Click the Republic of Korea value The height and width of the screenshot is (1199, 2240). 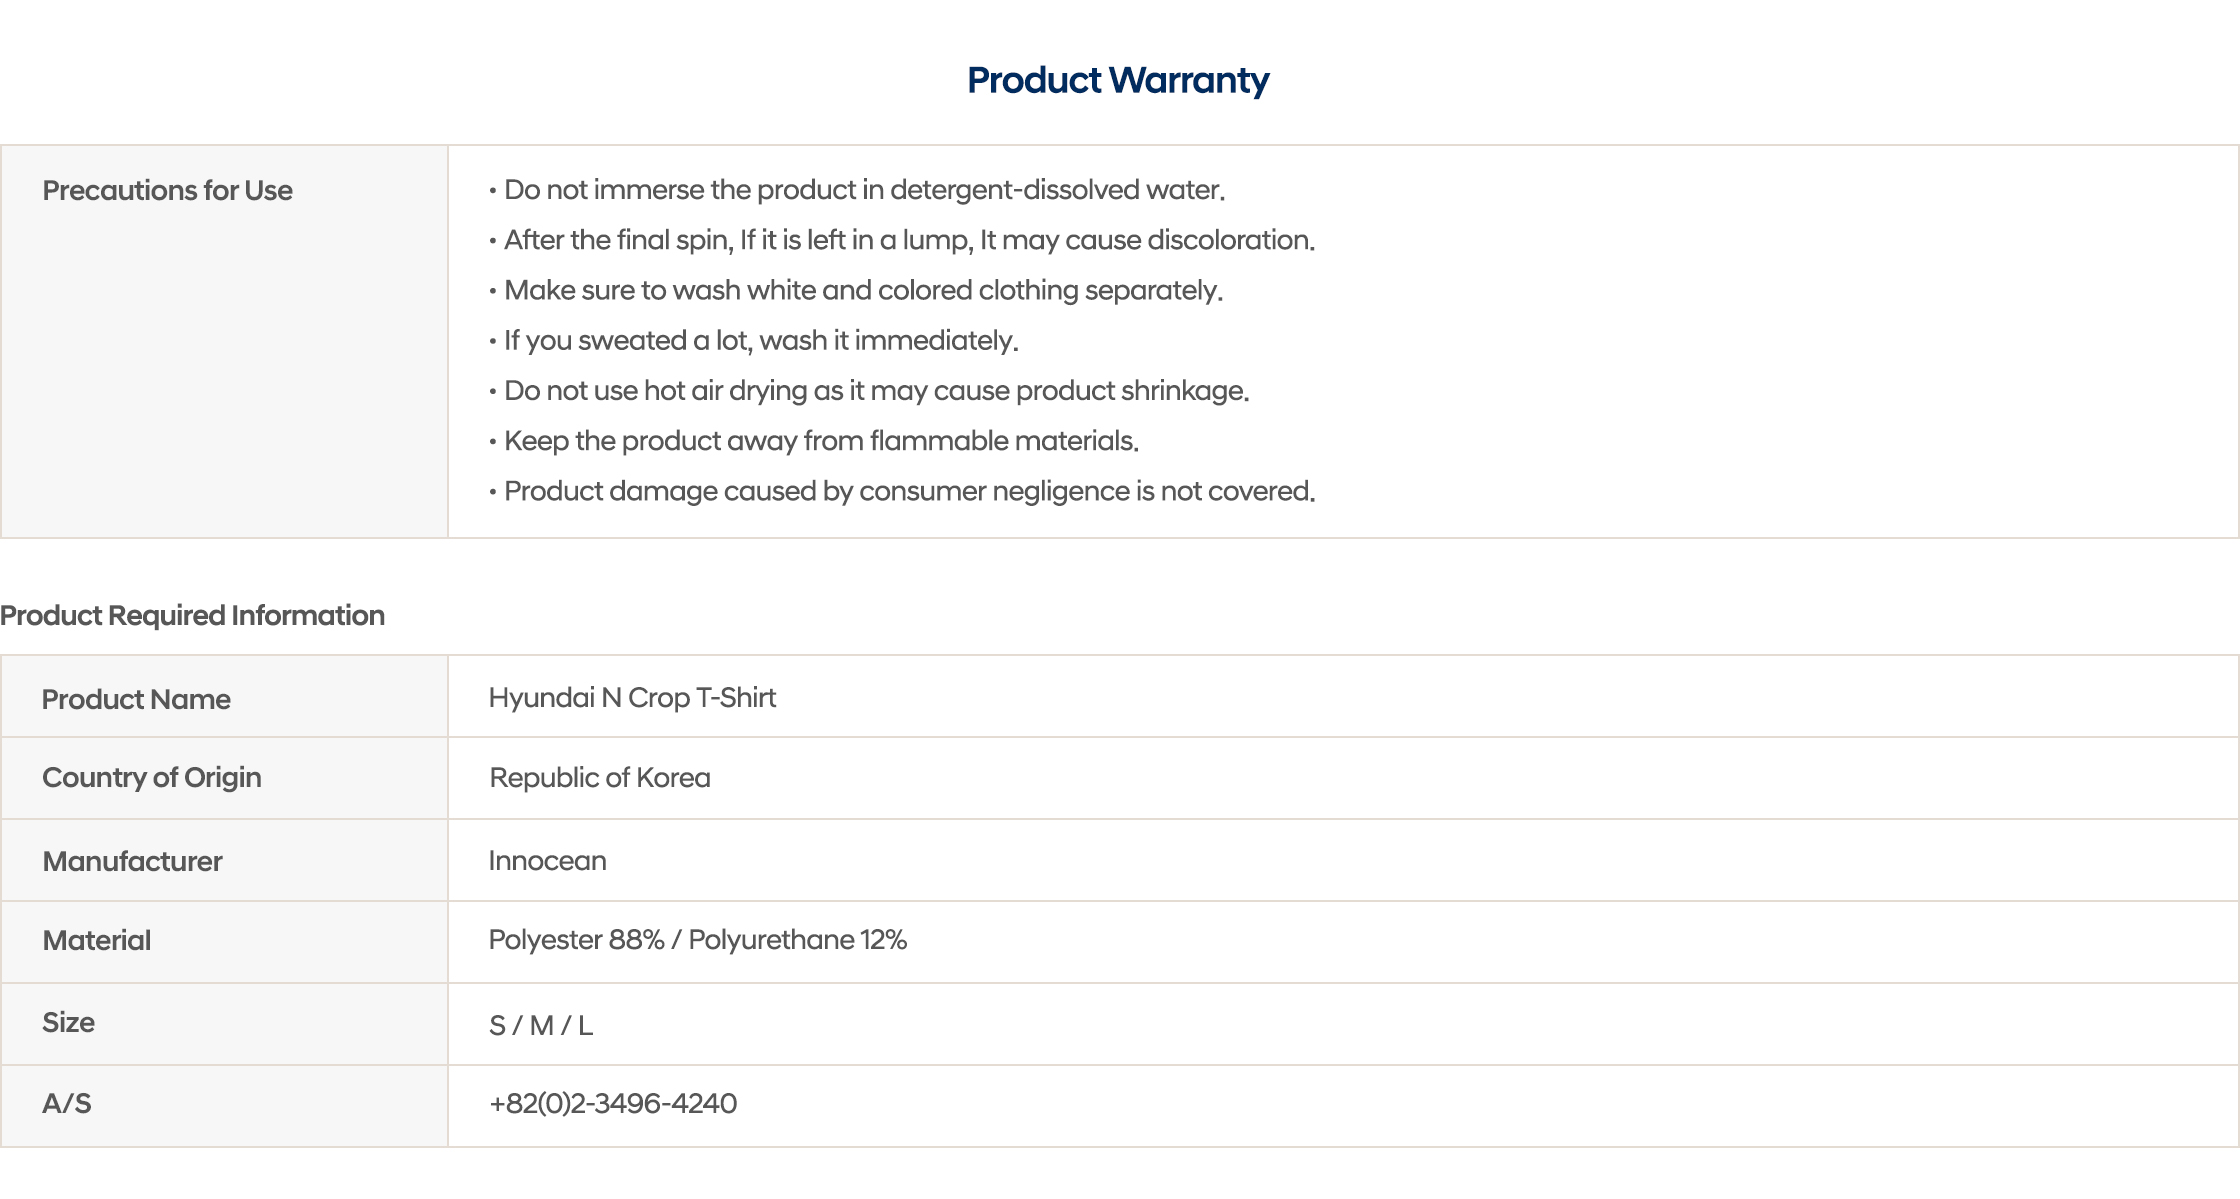click(x=600, y=777)
